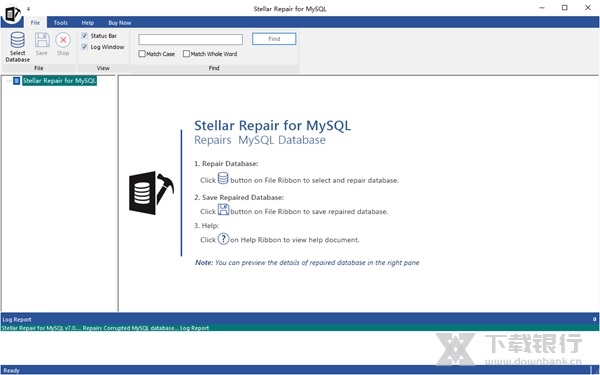Click the "3. Help:" heading
The height and width of the screenshot is (375, 600).
tap(207, 225)
